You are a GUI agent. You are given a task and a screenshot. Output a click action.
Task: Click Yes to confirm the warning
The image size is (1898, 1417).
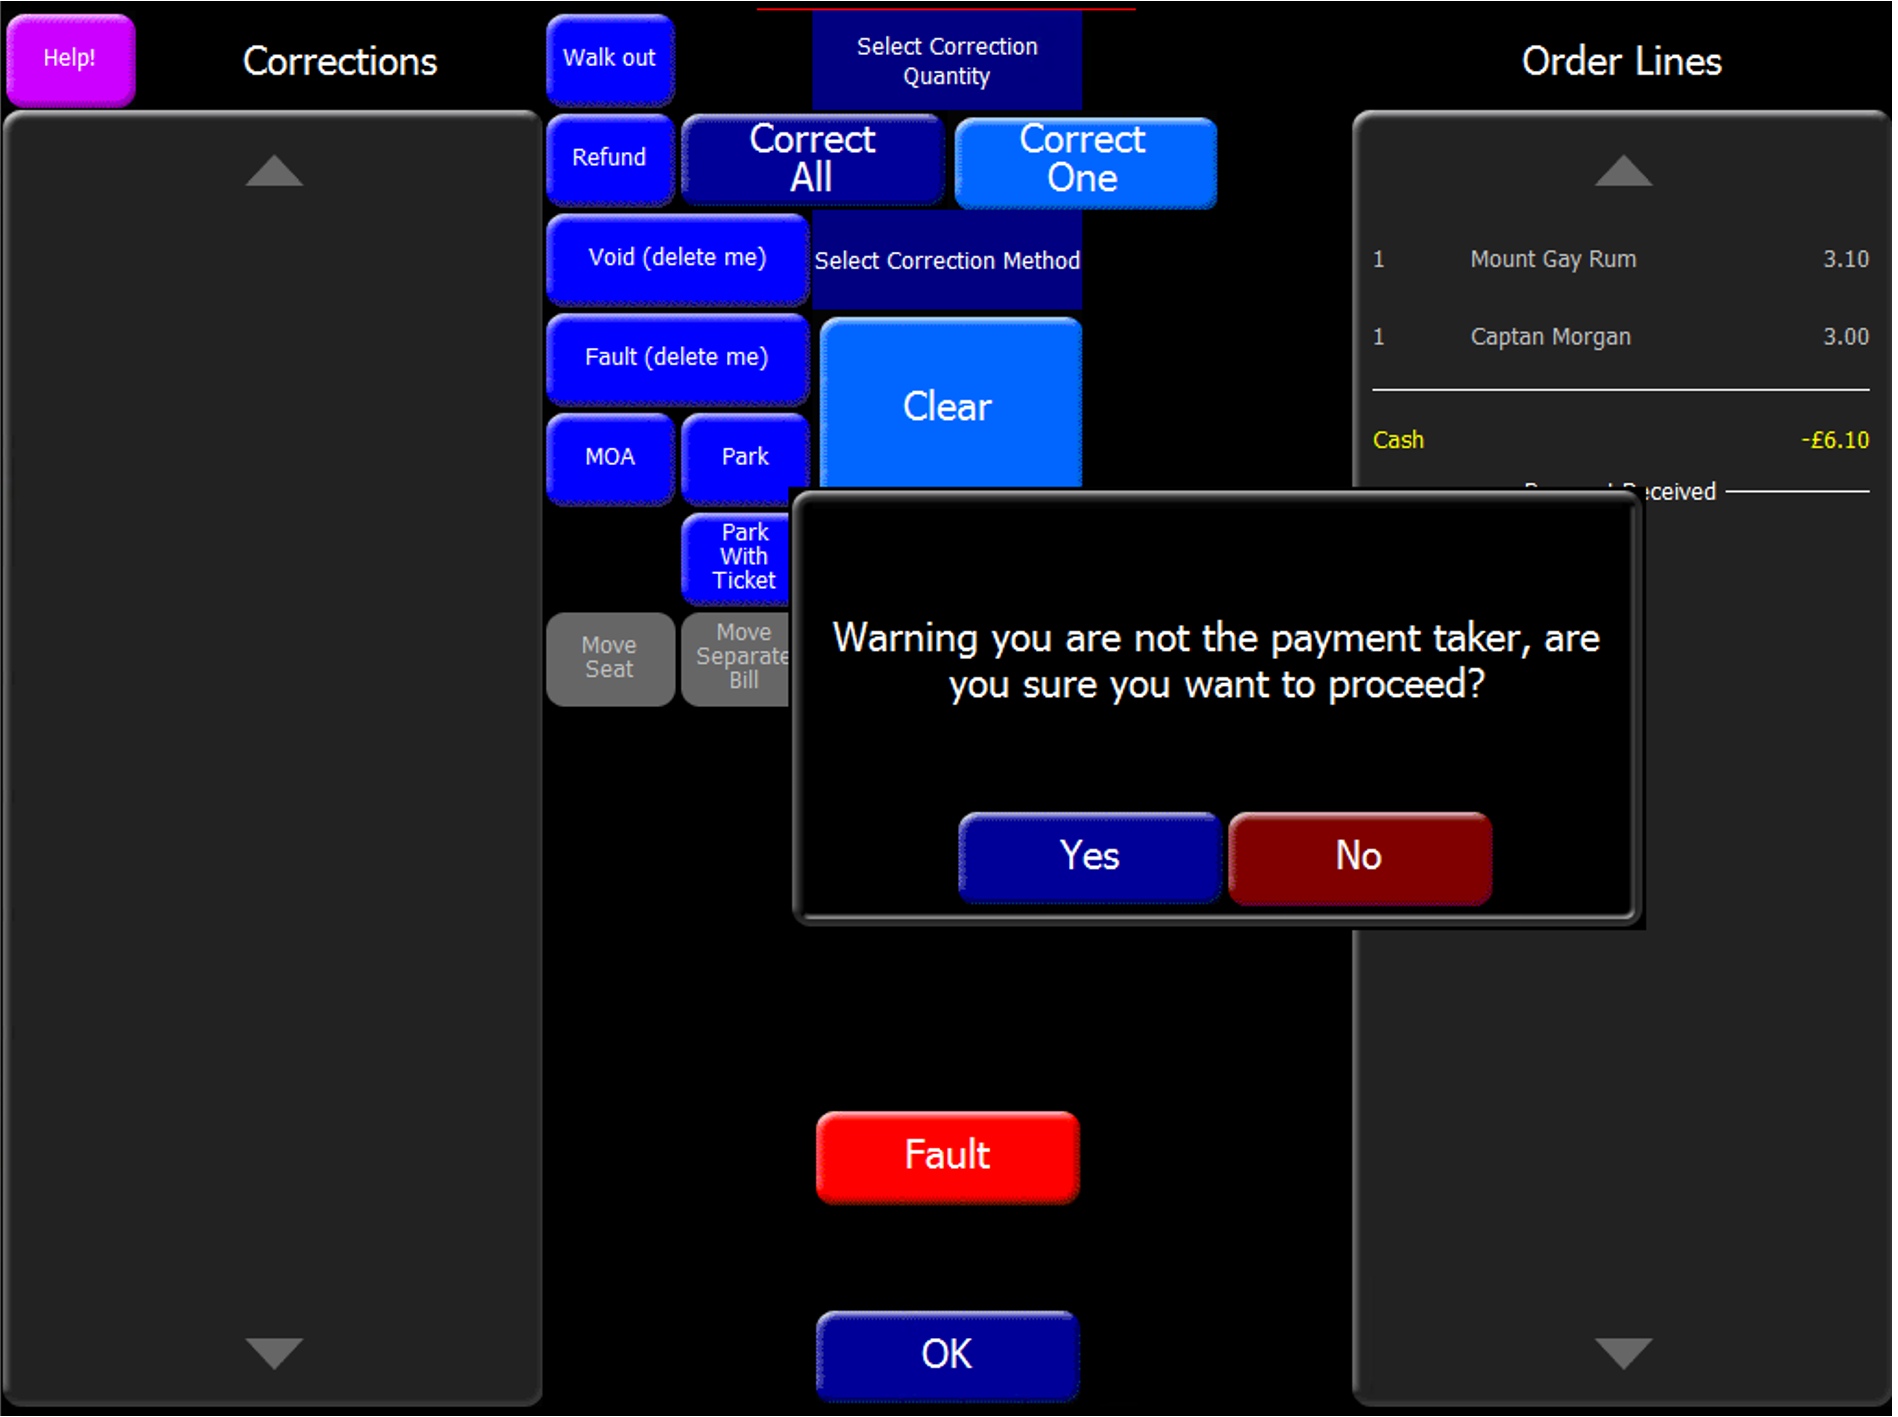[1089, 857]
